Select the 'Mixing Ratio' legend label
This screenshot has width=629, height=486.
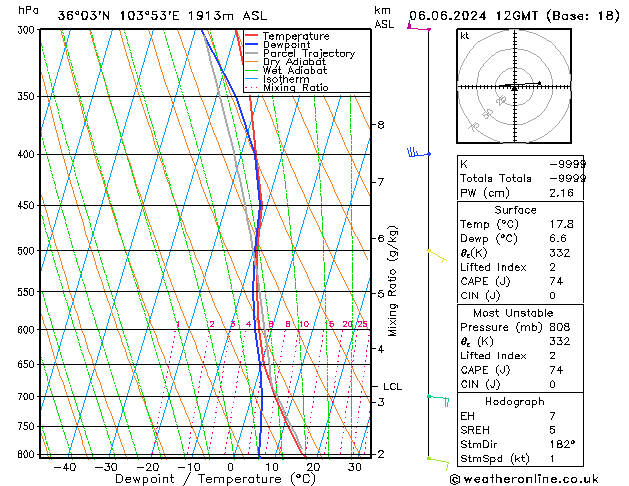coord(296,87)
